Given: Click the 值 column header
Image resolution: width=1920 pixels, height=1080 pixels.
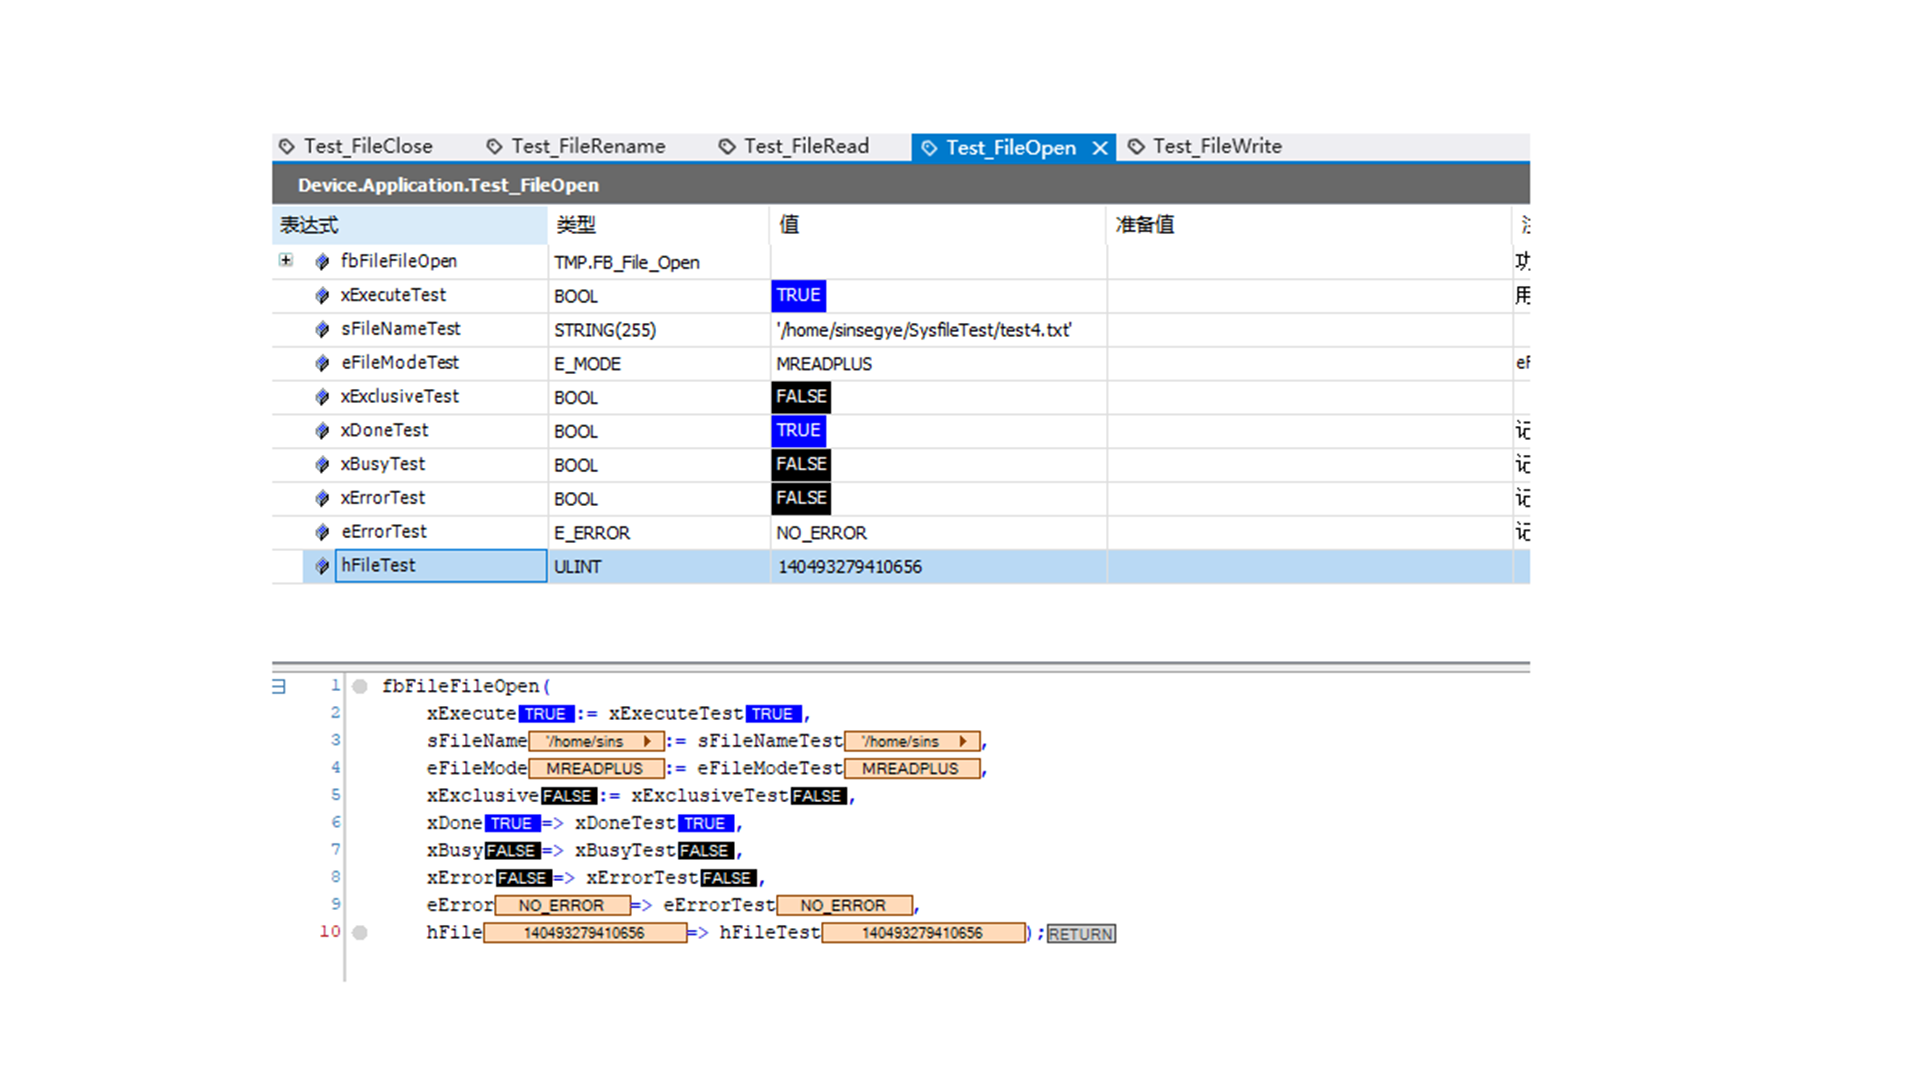Looking at the screenshot, I should tap(938, 225).
